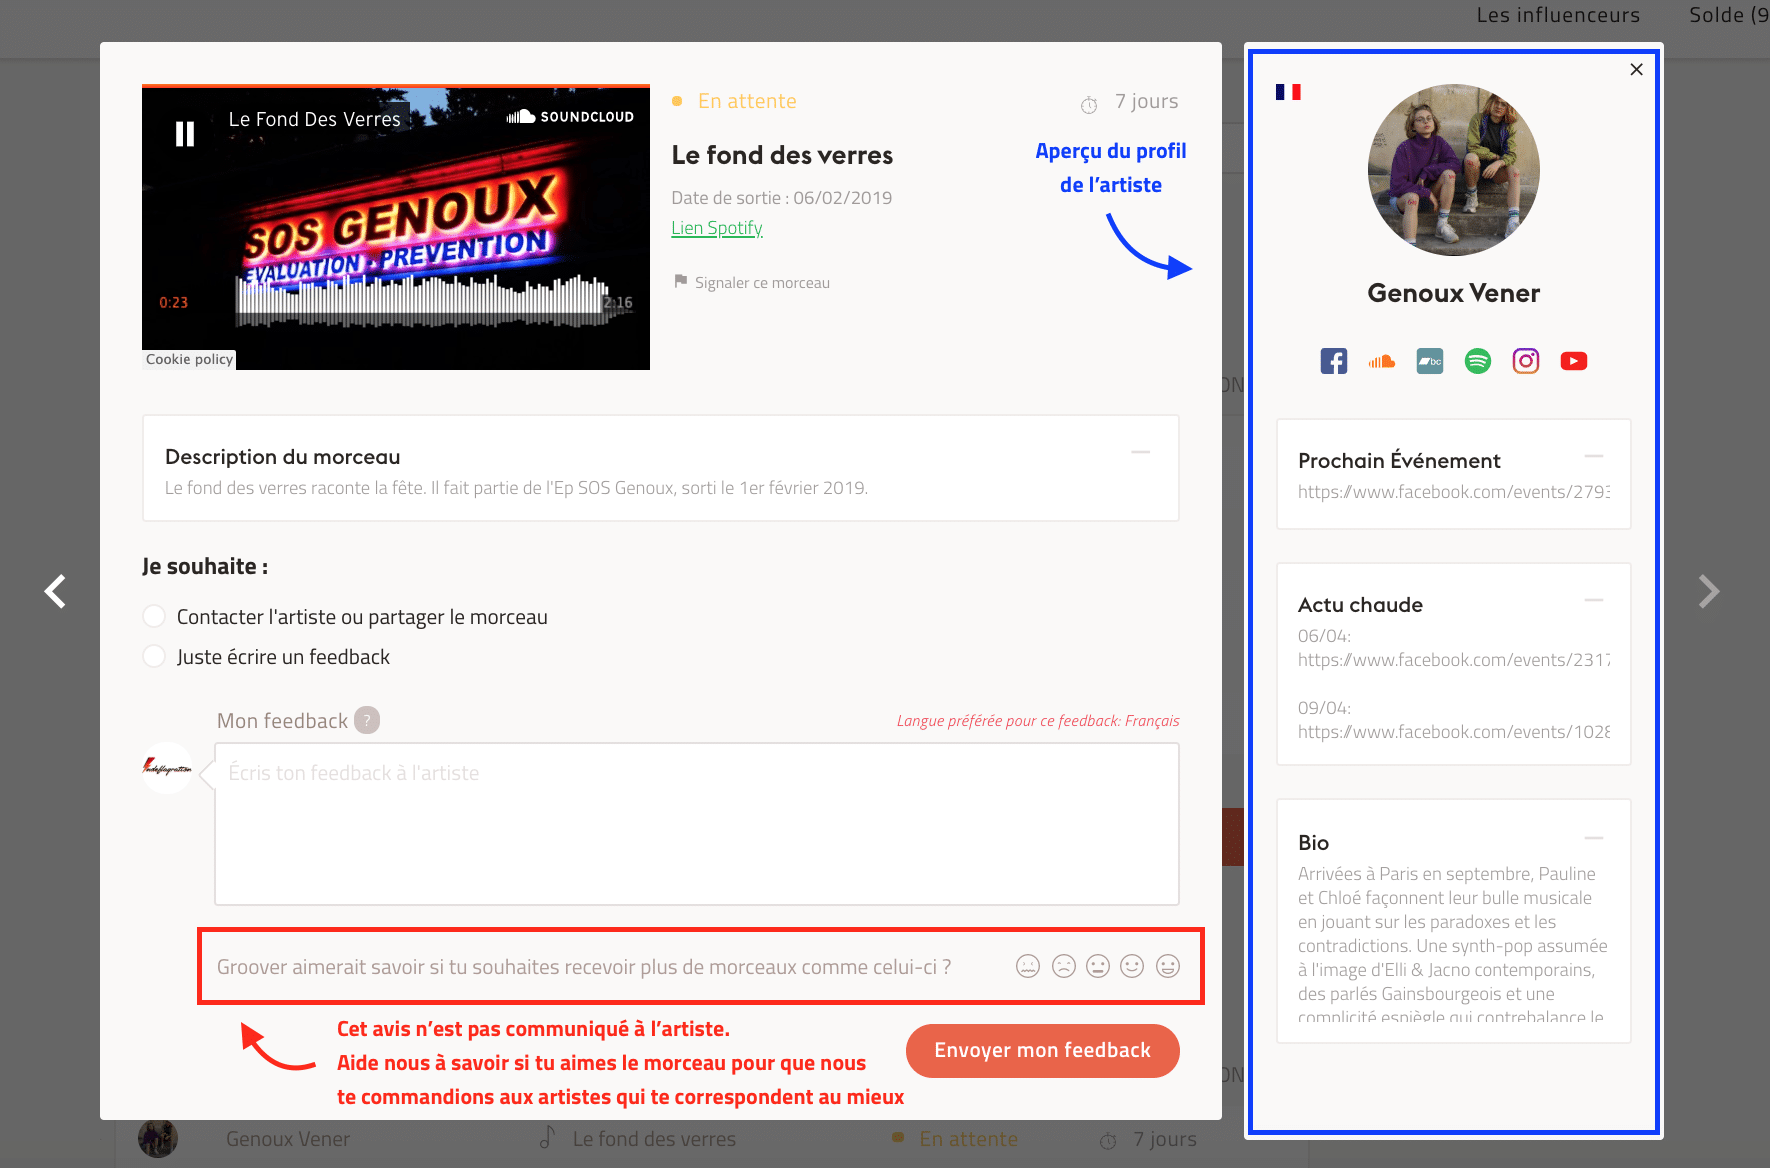Collapse the Bio section
The image size is (1770, 1168).
pos(1594,838)
